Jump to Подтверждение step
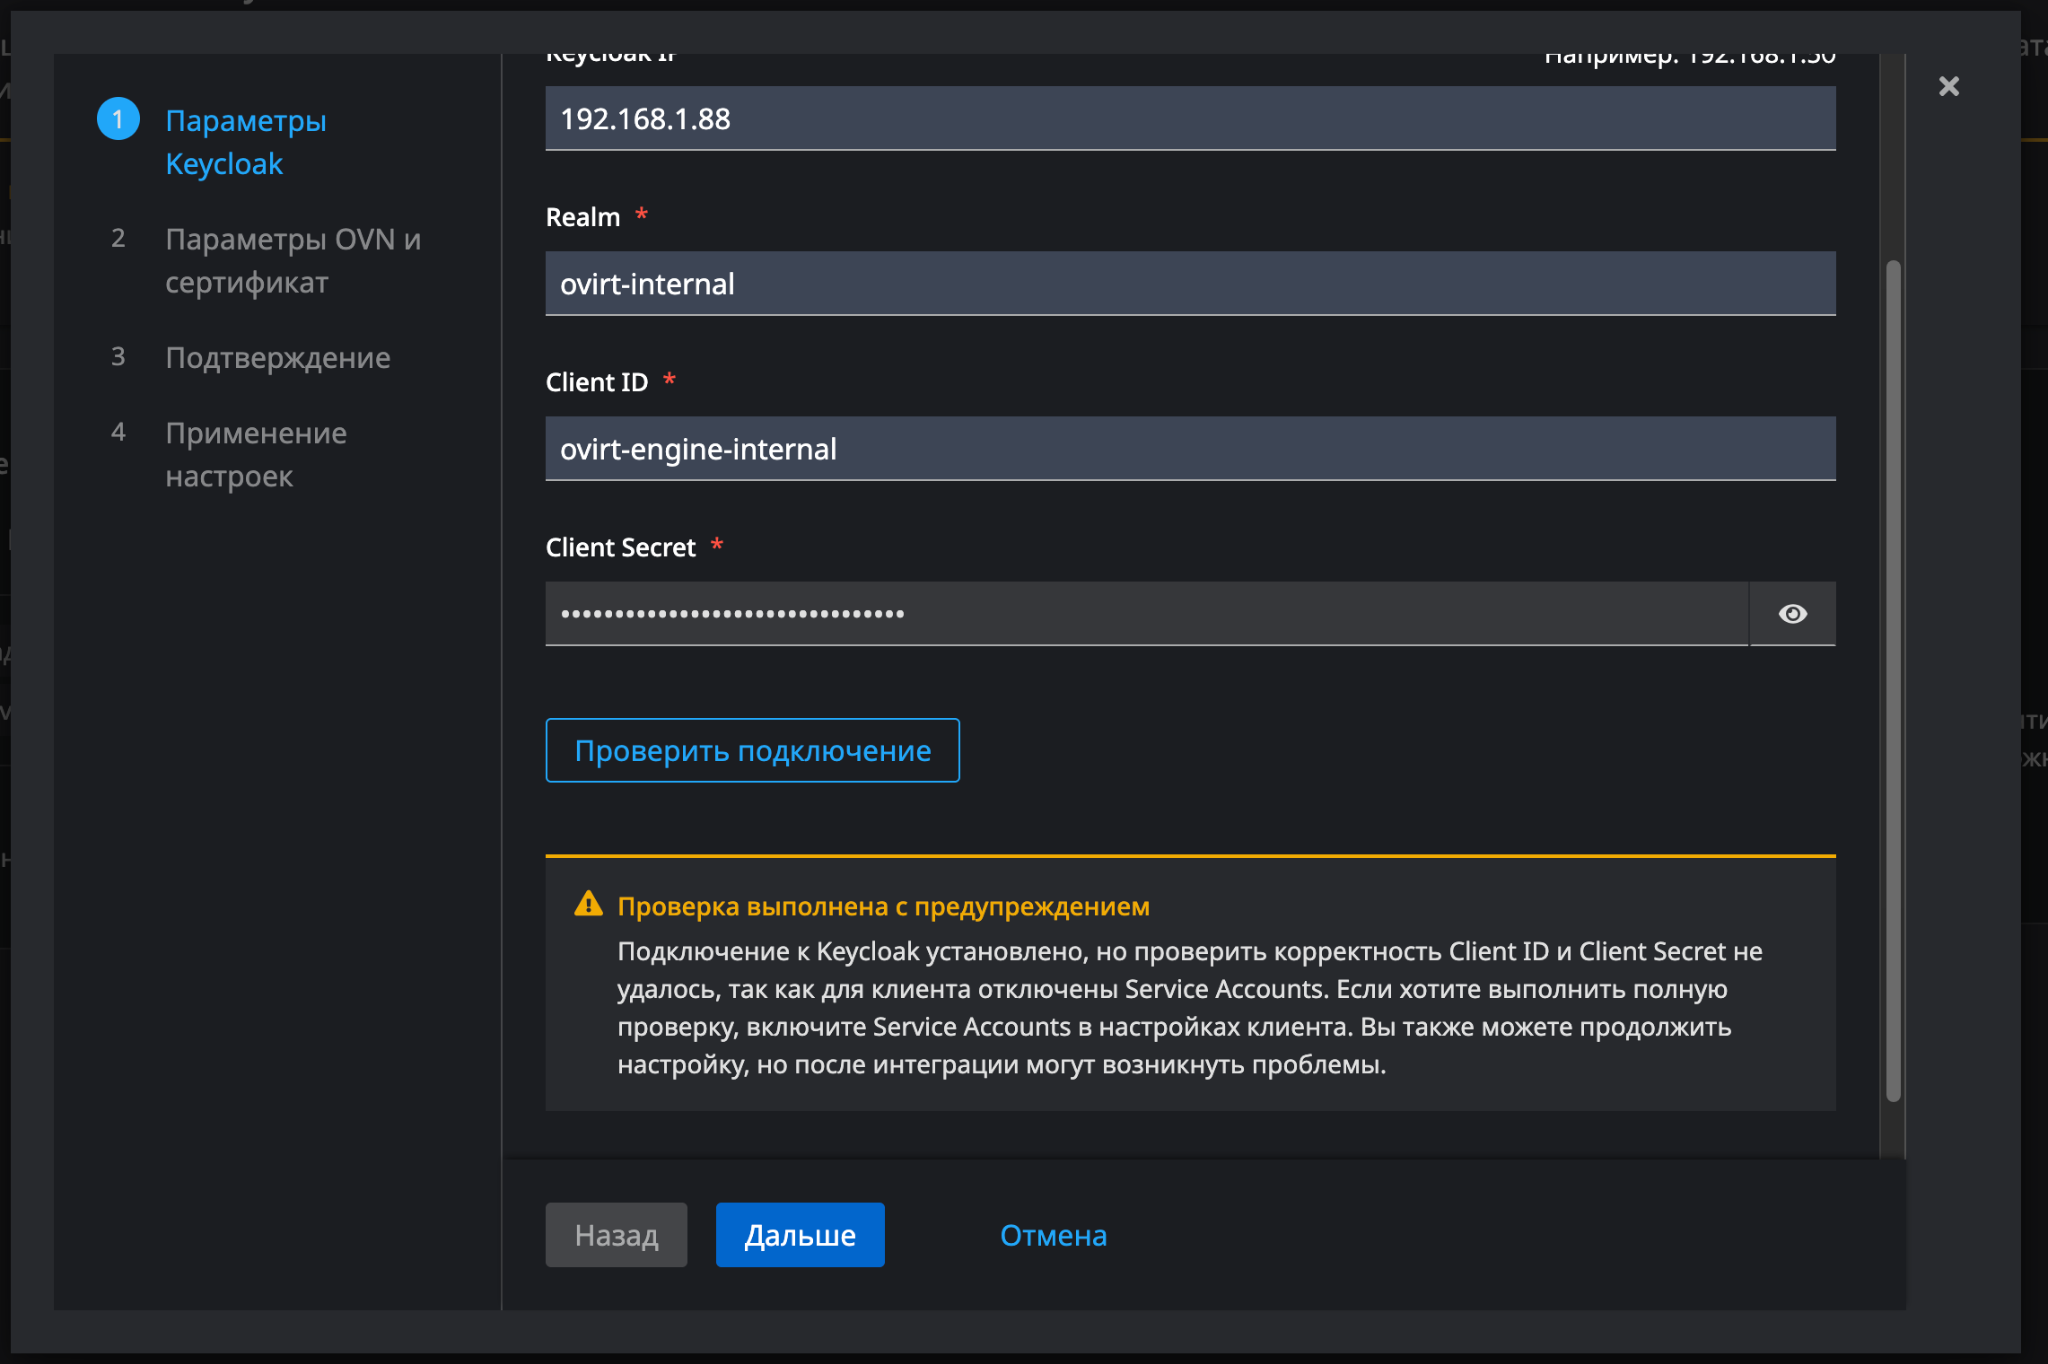Viewport: 2048px width, 1364px height. coord(278,358)
